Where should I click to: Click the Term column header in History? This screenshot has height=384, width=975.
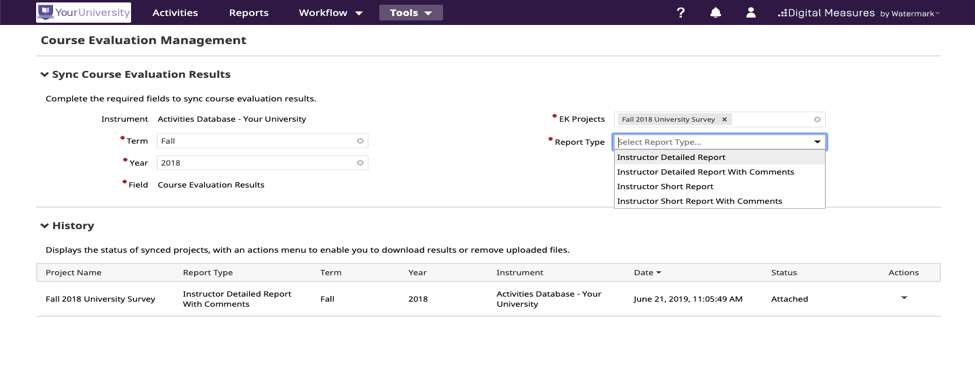click(331, 272)
